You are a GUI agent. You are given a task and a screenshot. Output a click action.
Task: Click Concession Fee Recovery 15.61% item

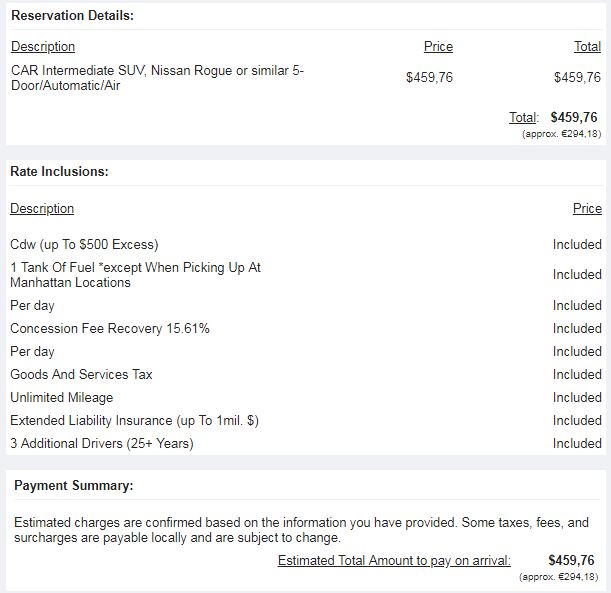pos(110,328)
